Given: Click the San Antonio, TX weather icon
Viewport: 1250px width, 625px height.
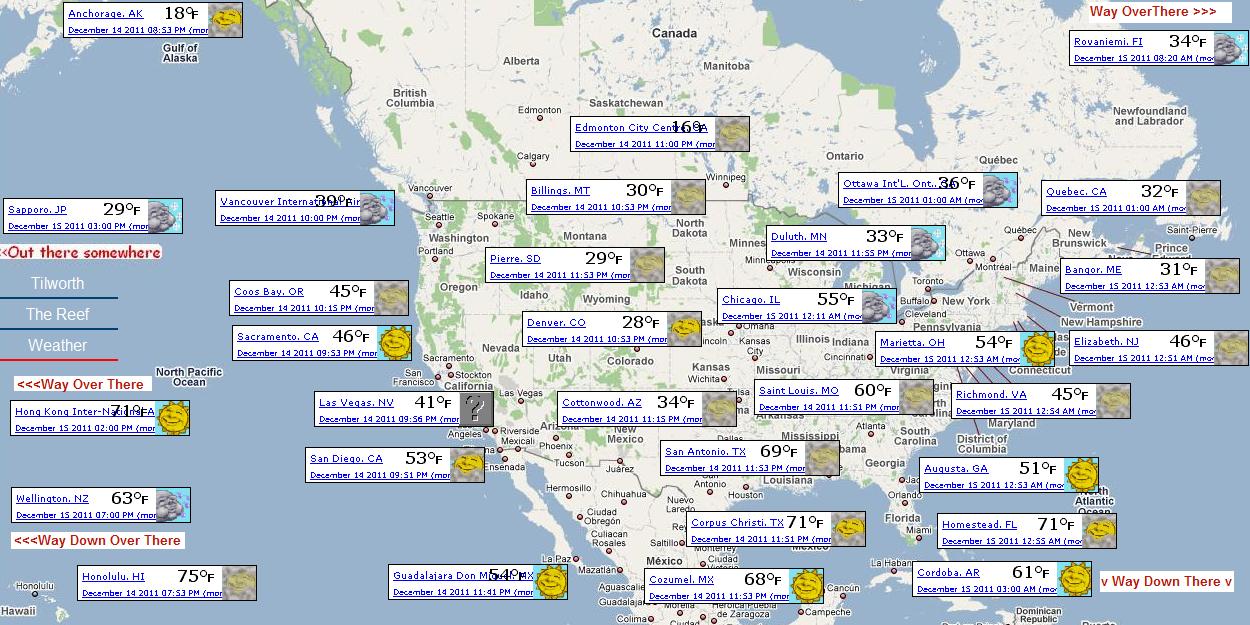Looking at the screenshot, I should 822,458.
